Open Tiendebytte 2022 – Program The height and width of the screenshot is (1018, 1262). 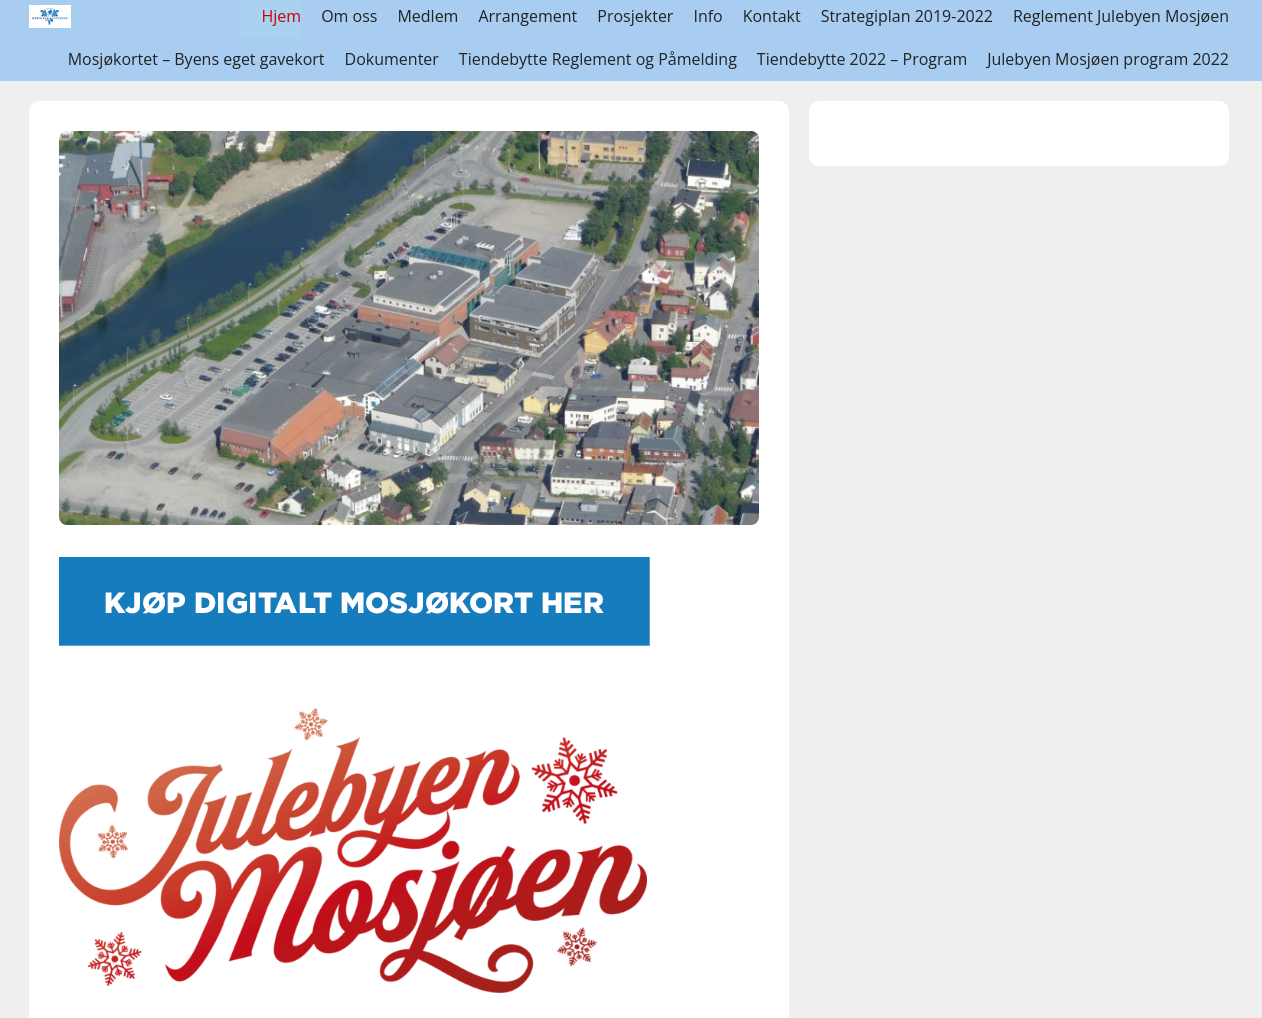tap(862, 59)
